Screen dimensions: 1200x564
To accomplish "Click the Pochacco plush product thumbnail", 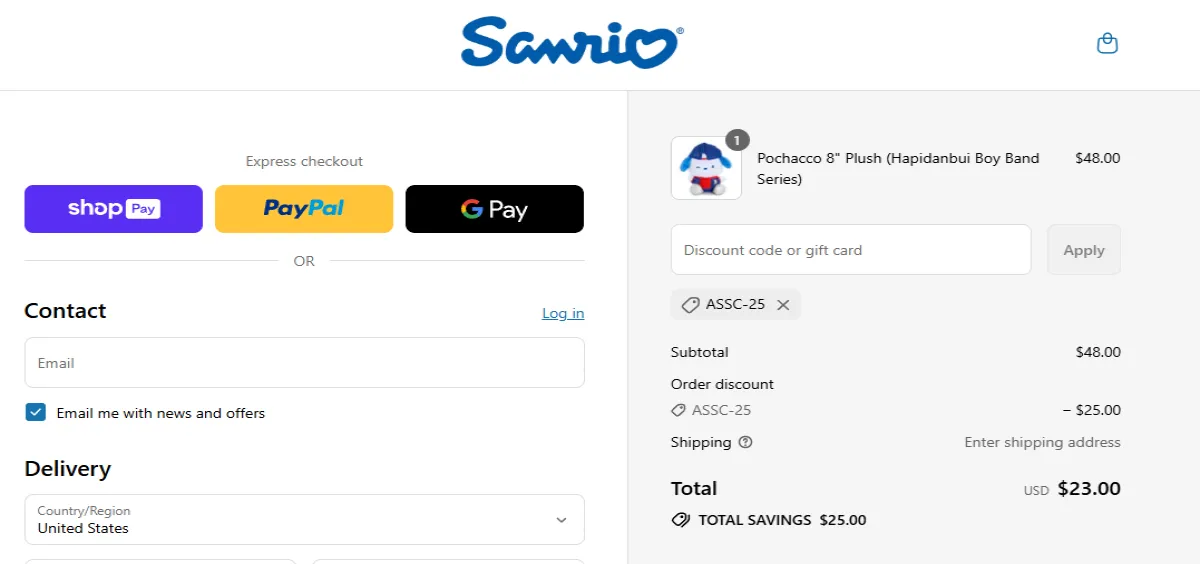I will click(x=706, y=168).
